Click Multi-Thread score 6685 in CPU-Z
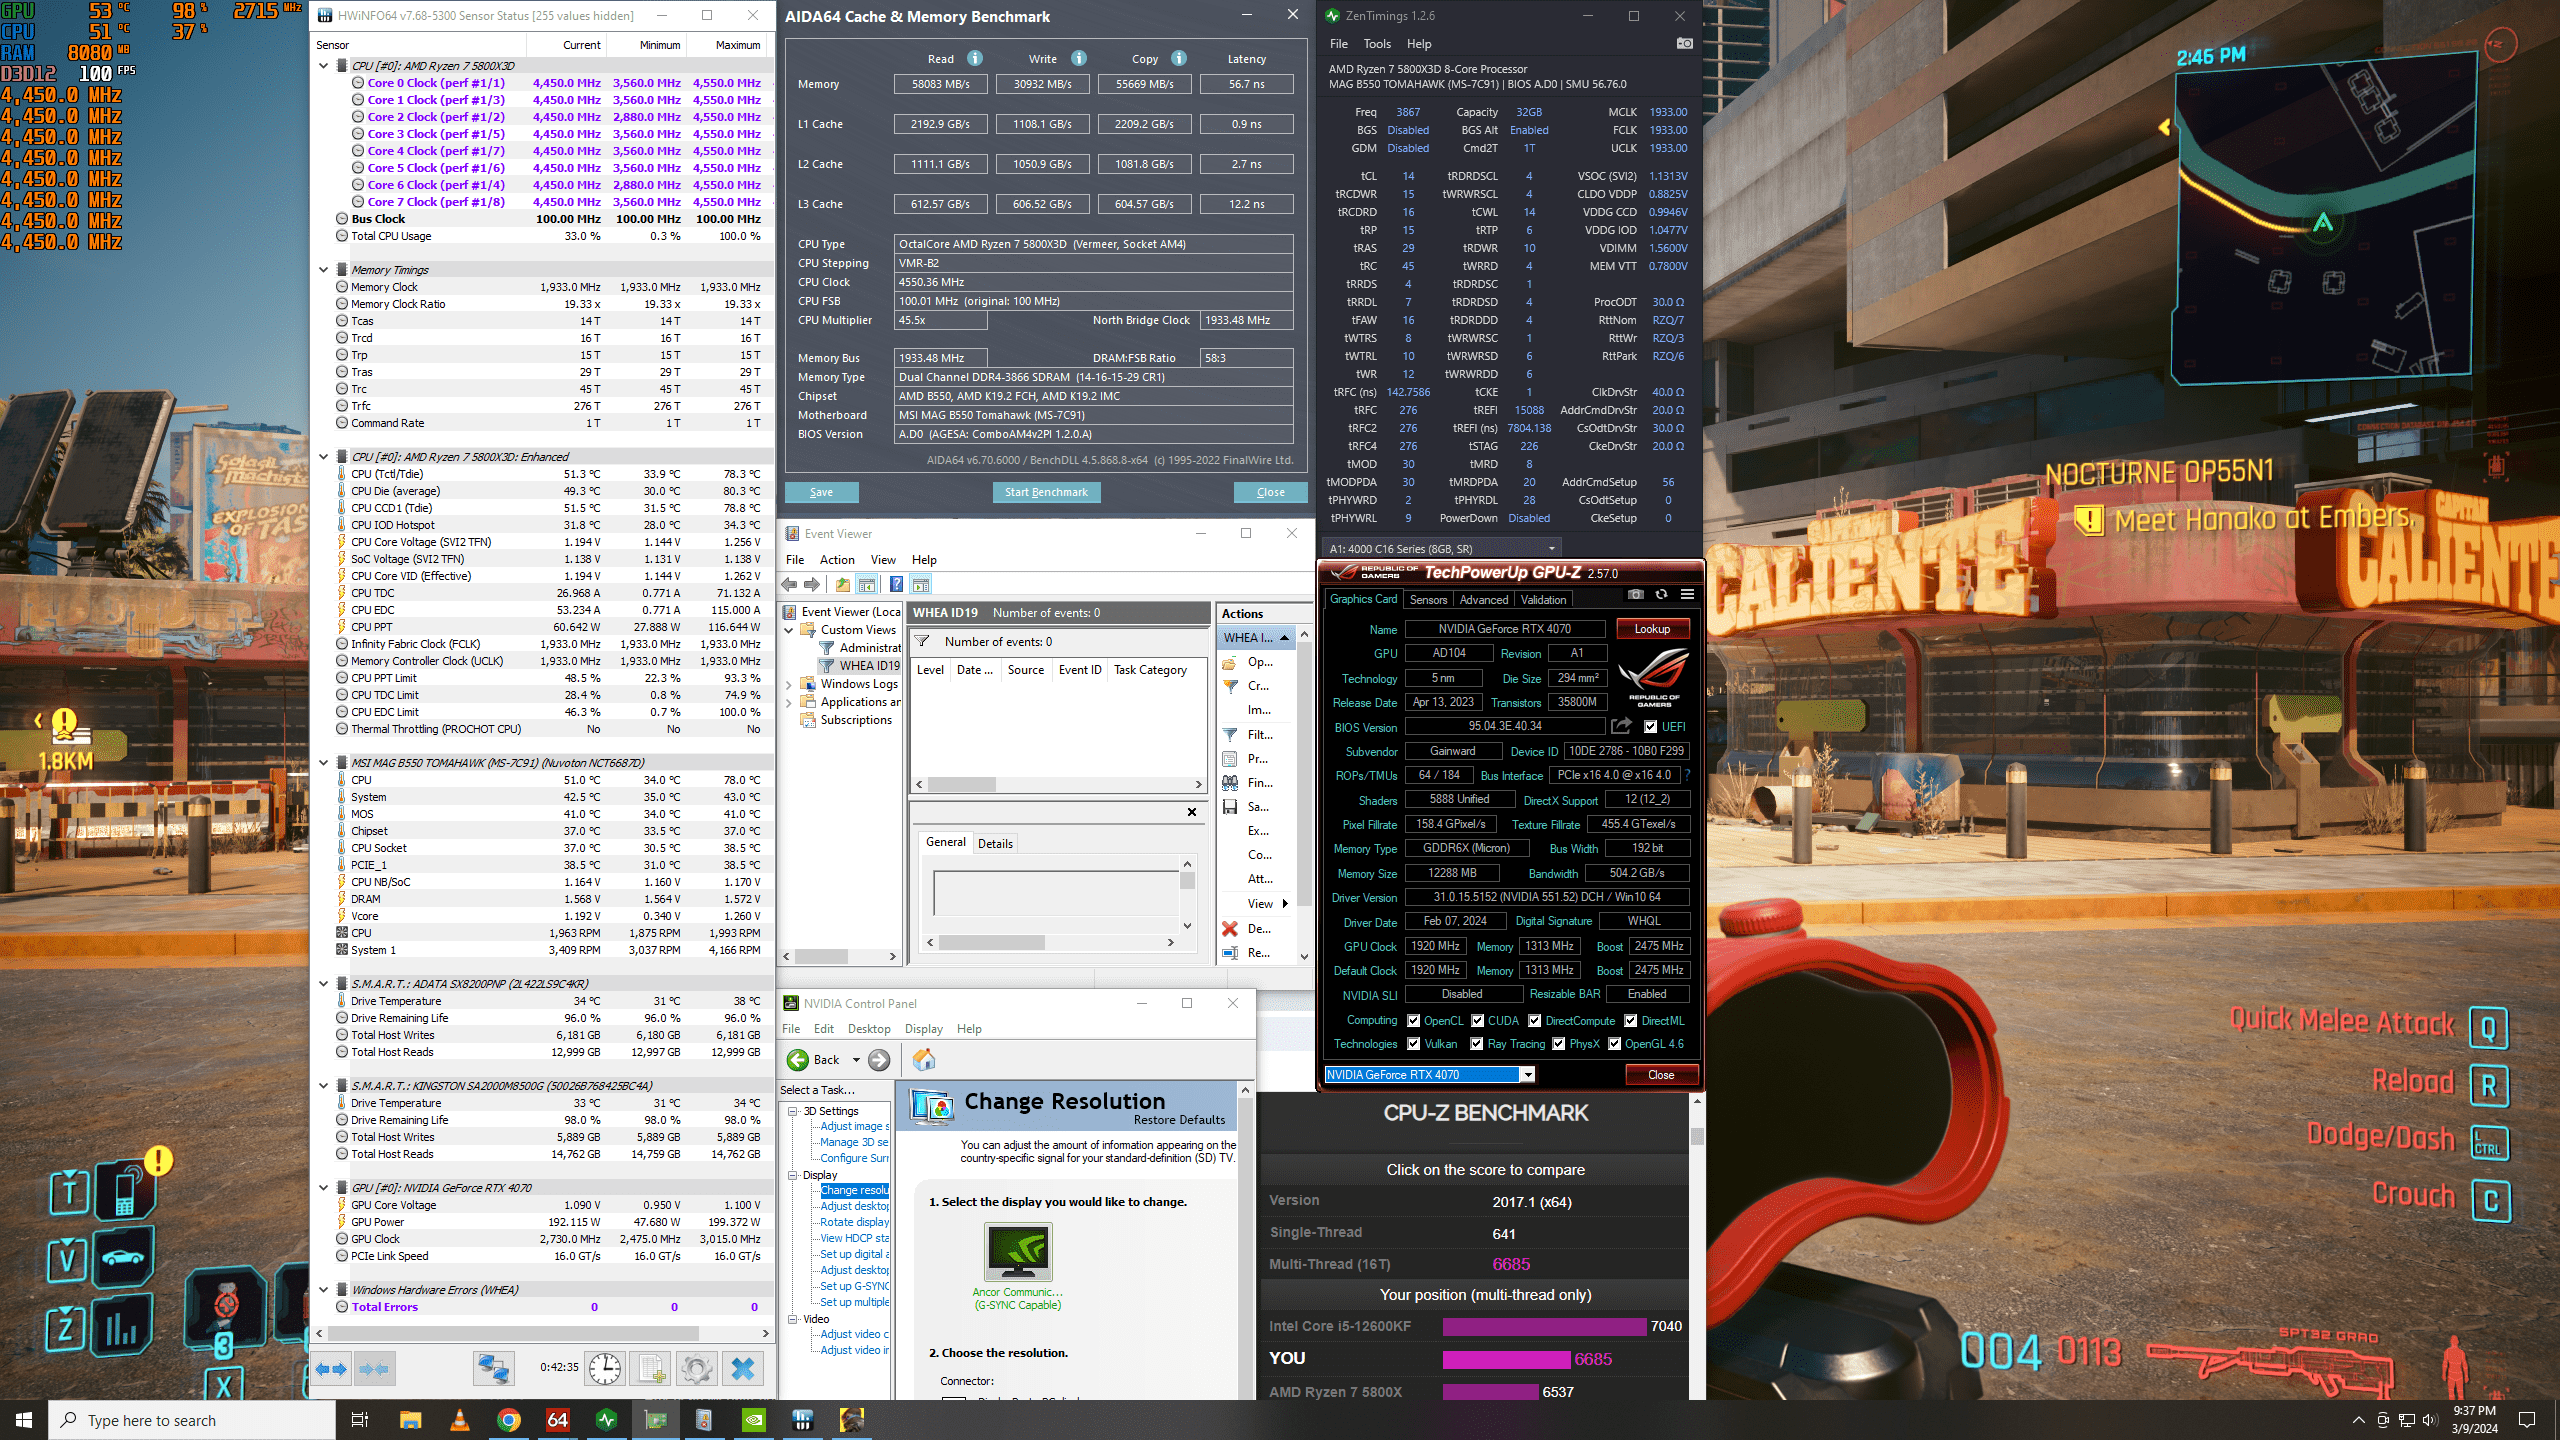 (1511, 1264)
